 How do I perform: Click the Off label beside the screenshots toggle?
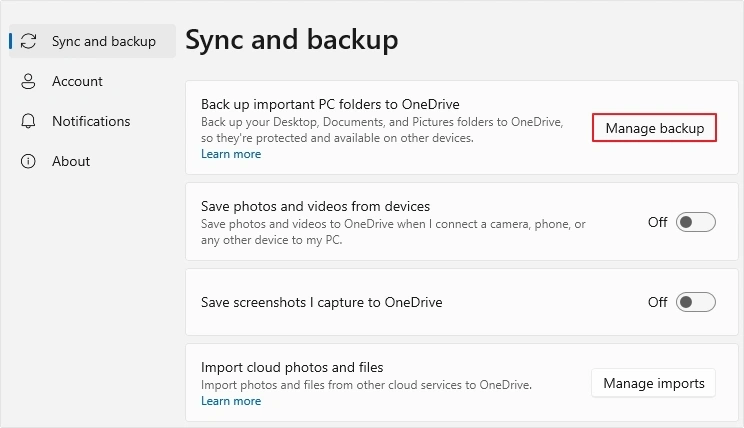point(658,302)
